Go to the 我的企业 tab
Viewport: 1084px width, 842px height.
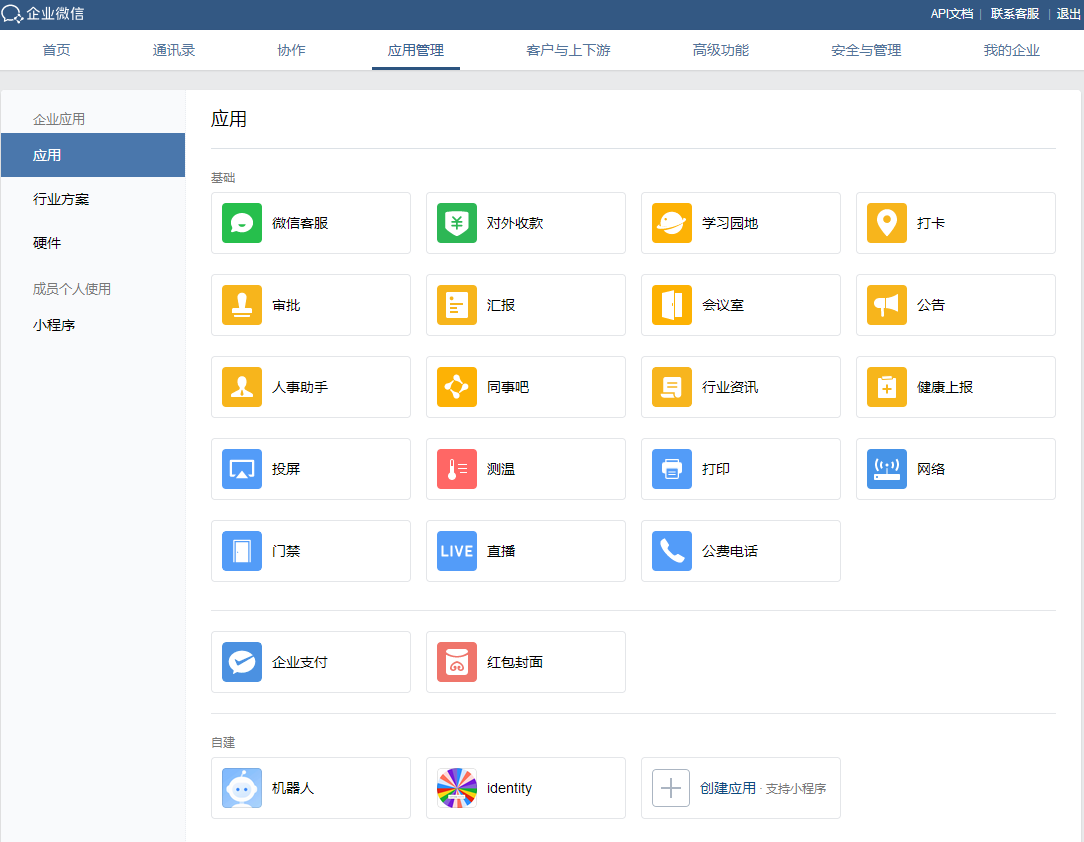[1011, 50]
